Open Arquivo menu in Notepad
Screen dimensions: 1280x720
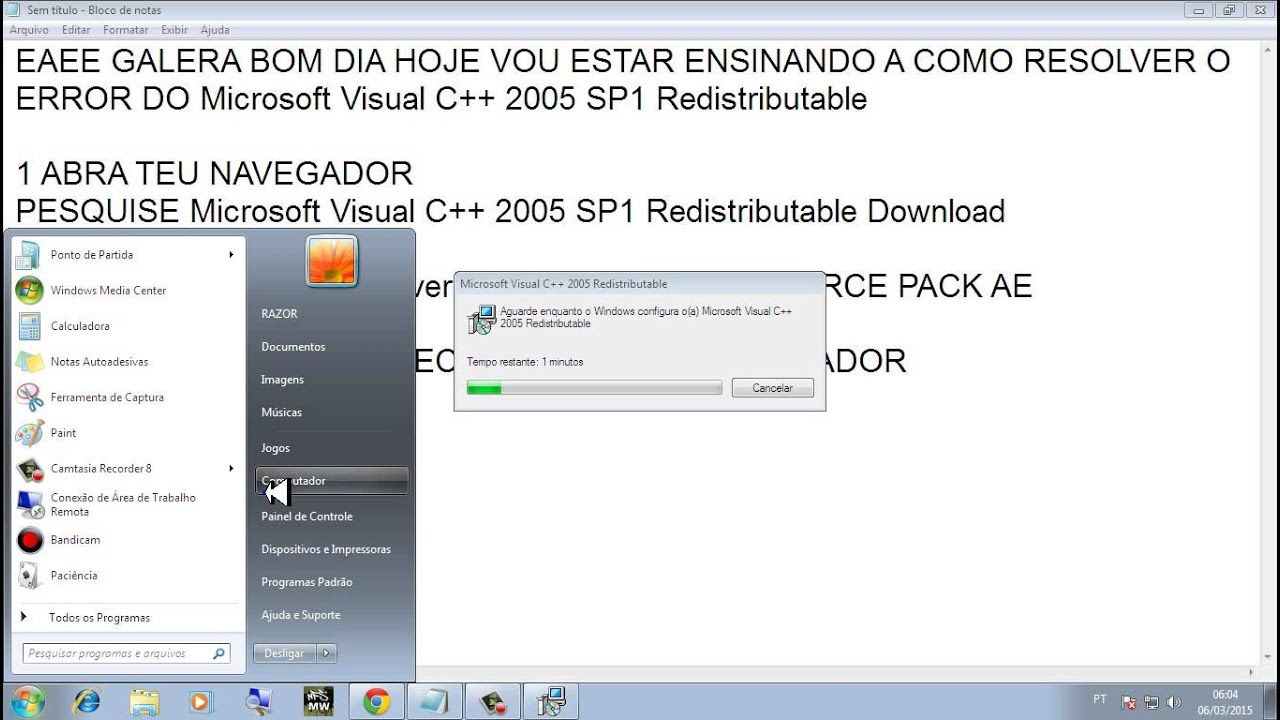click(x=29, y=30)
